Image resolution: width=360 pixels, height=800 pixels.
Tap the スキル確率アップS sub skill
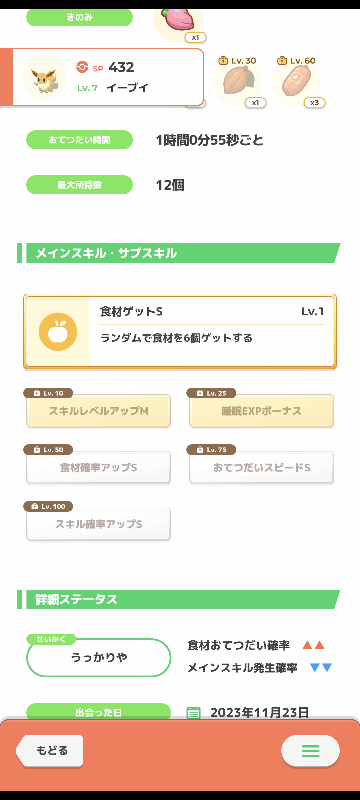(x=98, y=524)
